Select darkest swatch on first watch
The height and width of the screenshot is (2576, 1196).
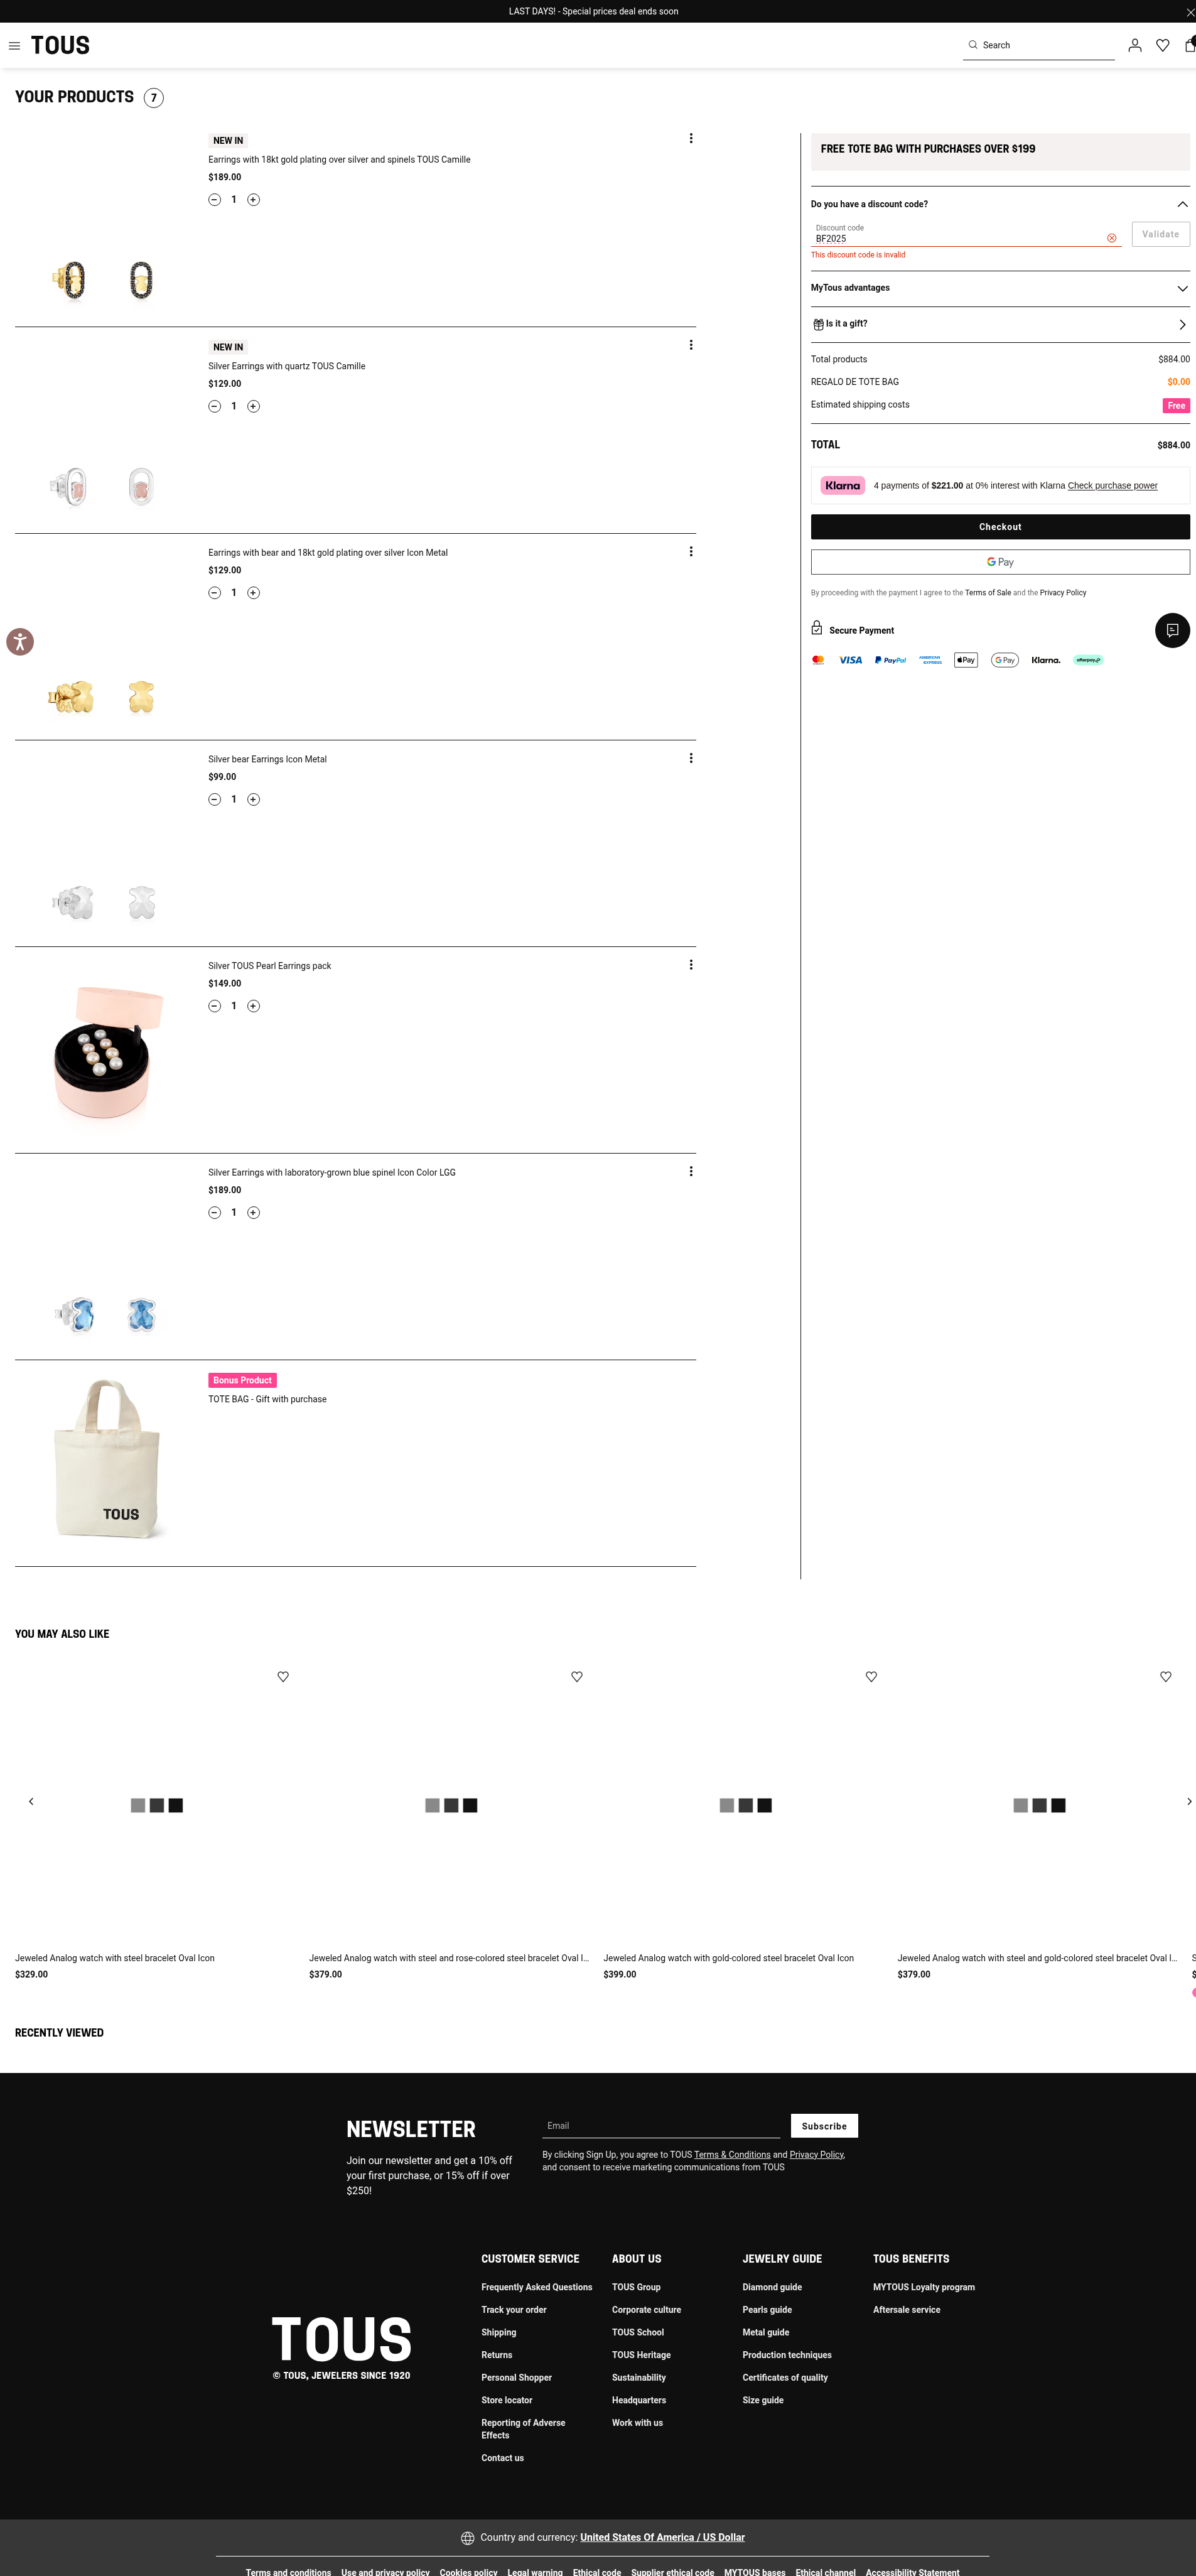[x=176, y=1805]
